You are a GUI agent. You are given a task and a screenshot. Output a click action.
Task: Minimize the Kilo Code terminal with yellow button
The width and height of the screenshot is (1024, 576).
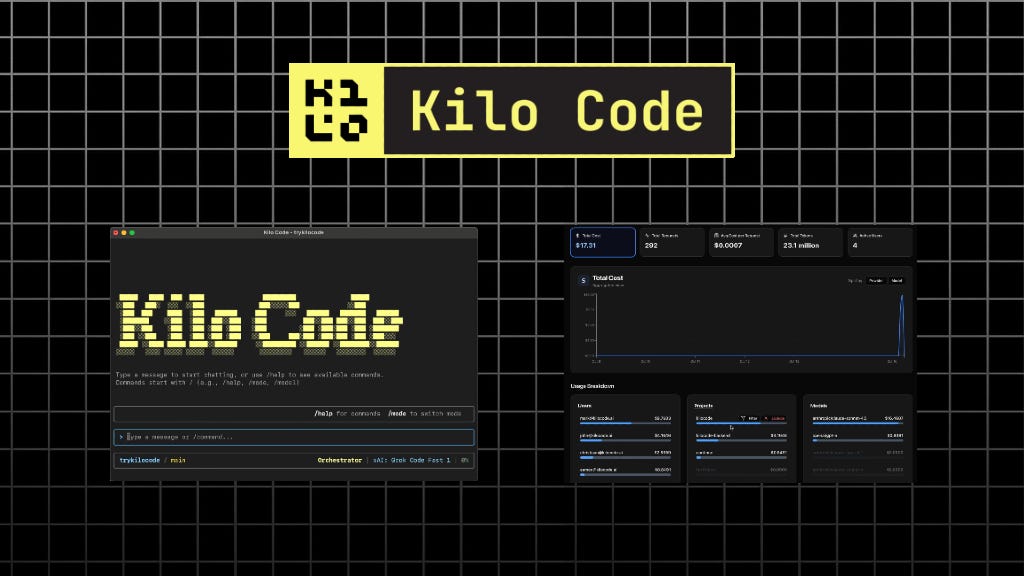tap(124, 232)
